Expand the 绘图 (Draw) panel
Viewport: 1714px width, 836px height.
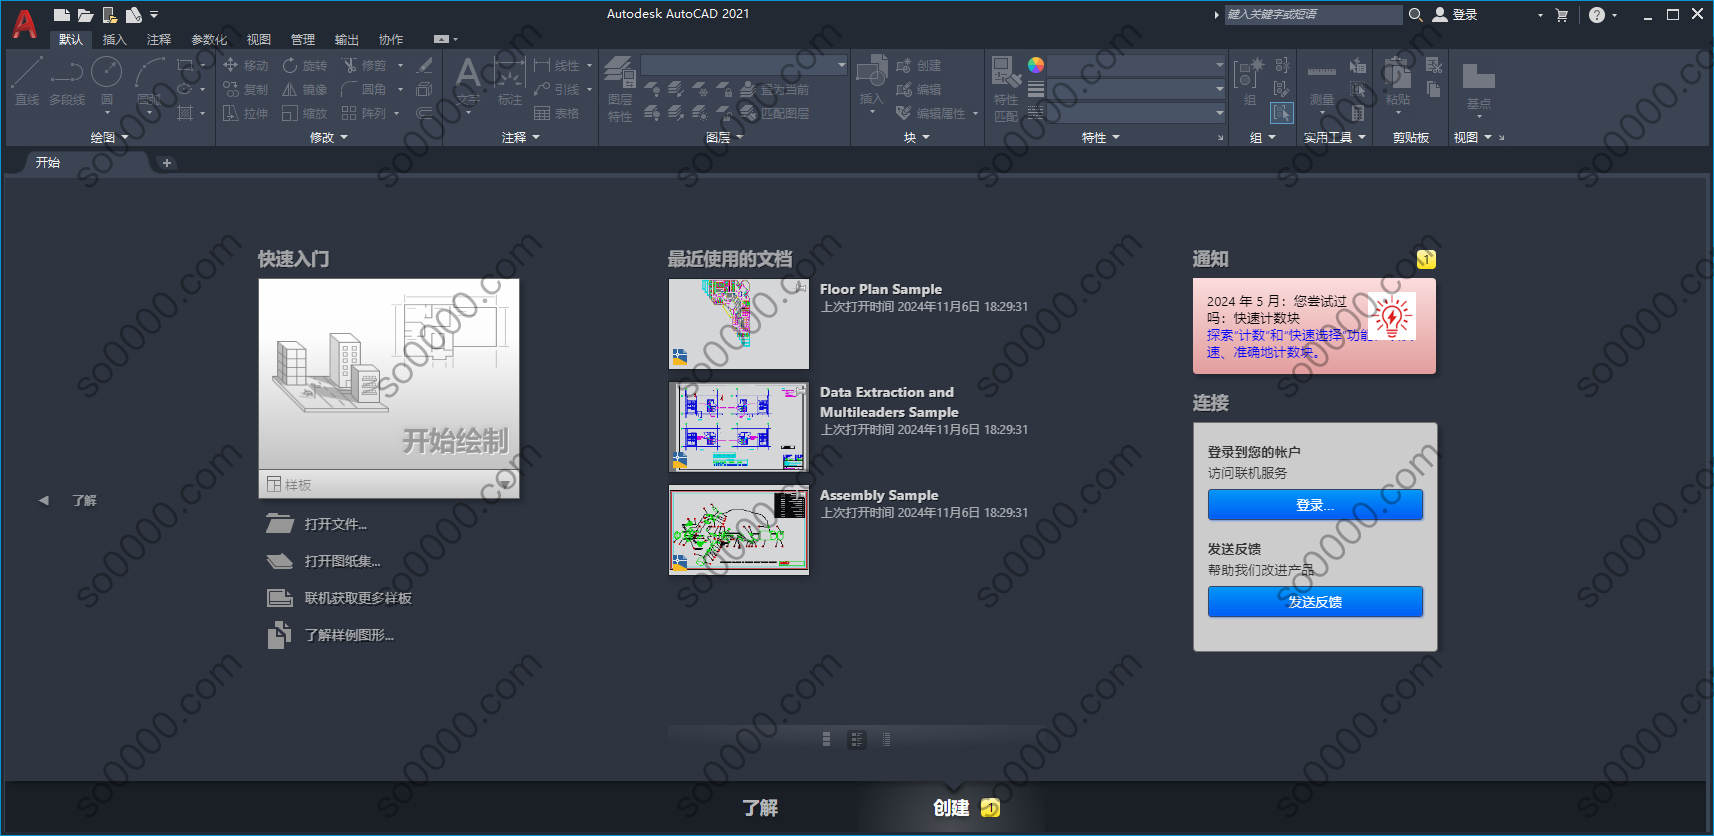click(x=110, y=137)
